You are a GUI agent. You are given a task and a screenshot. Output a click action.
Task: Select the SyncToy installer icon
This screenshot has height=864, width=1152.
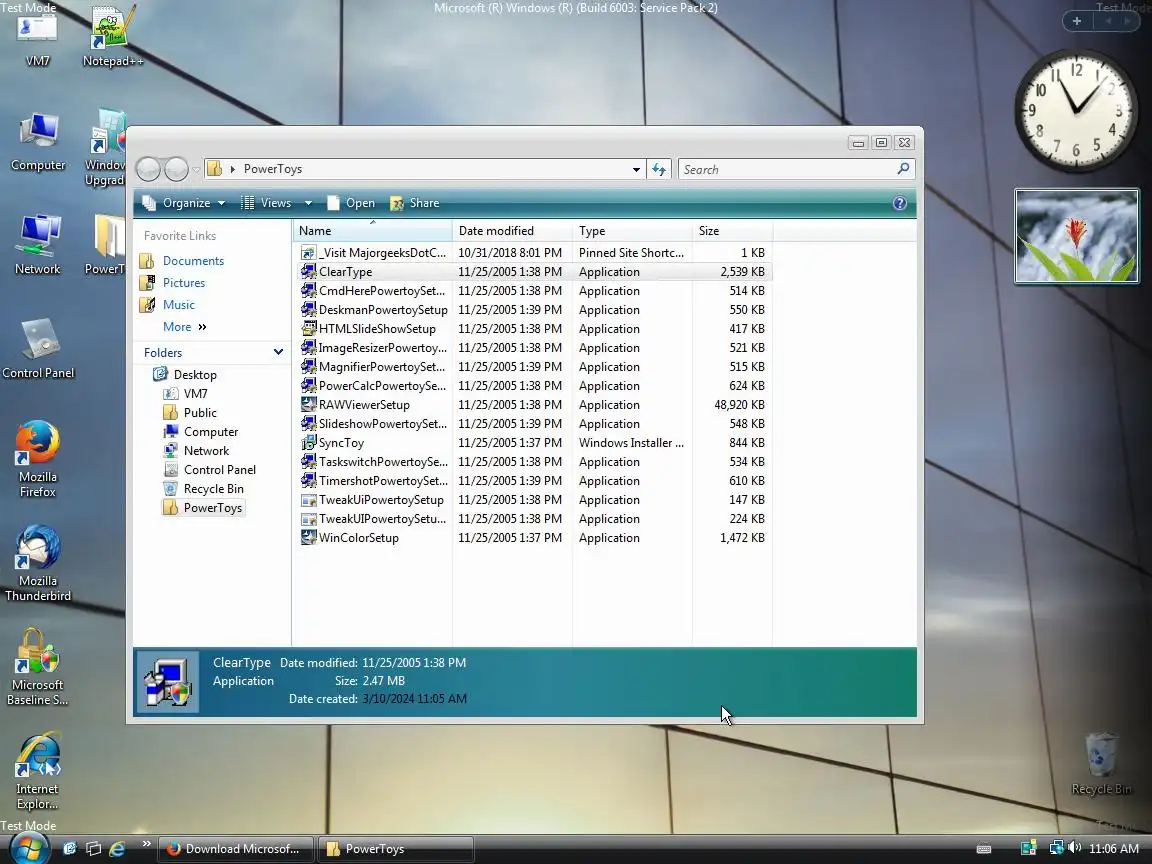pos(309,443)
